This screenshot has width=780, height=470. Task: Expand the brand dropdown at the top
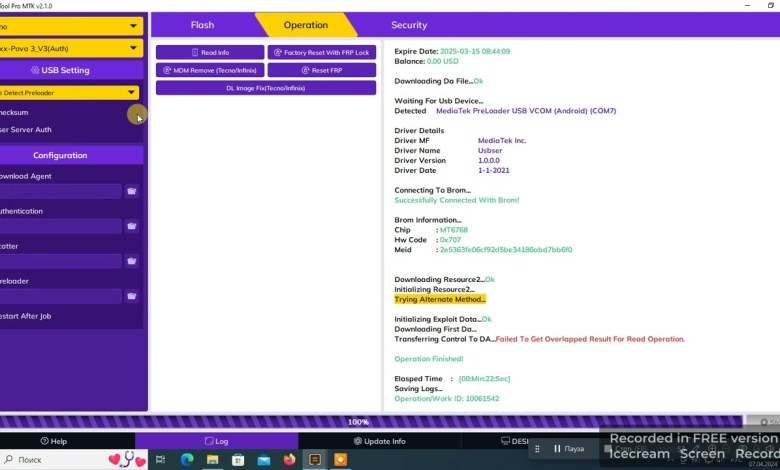coord(70,26)
